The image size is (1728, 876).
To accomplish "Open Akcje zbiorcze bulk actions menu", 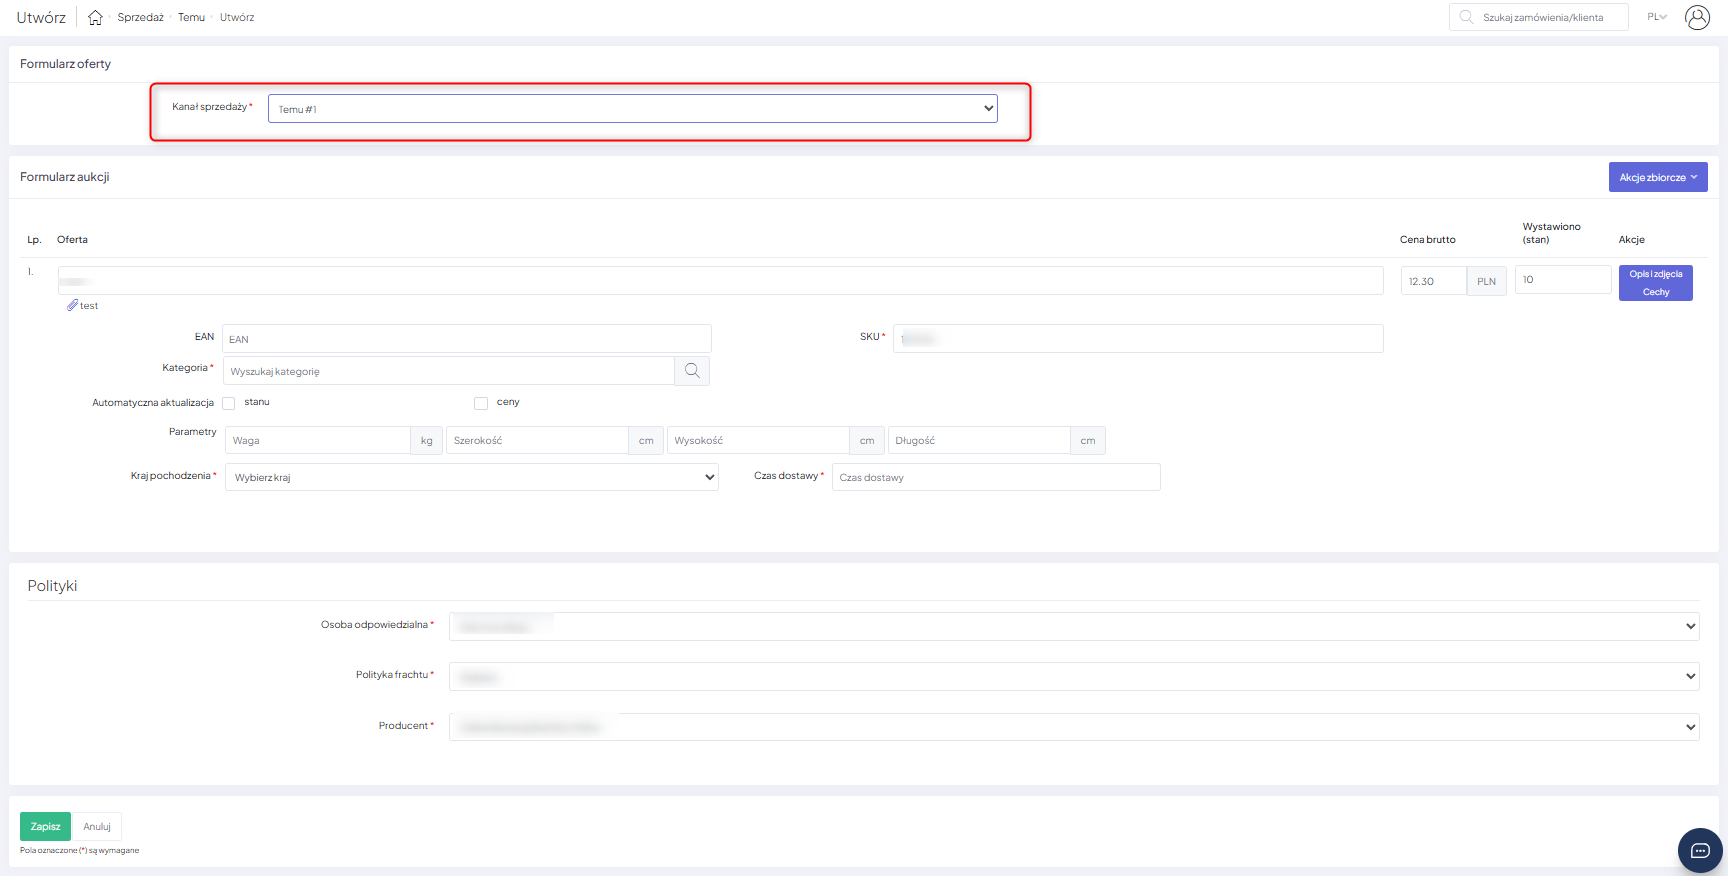I will pos(1657,177).
